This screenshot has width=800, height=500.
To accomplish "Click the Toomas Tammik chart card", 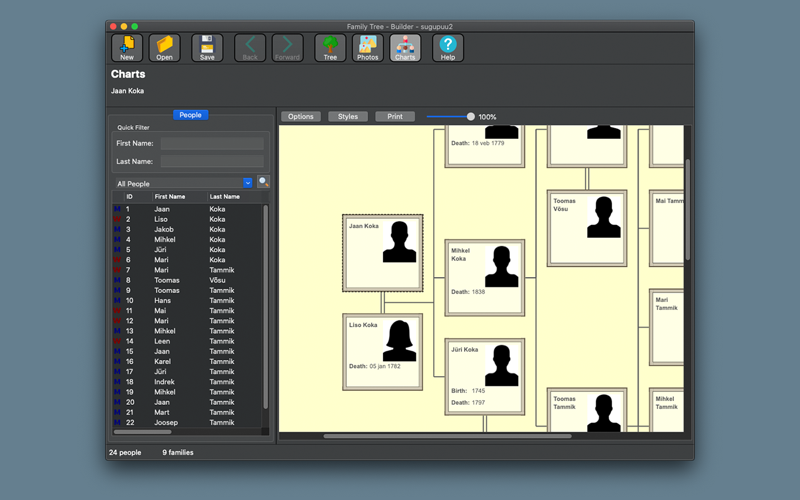I will [x=587, y=410].
